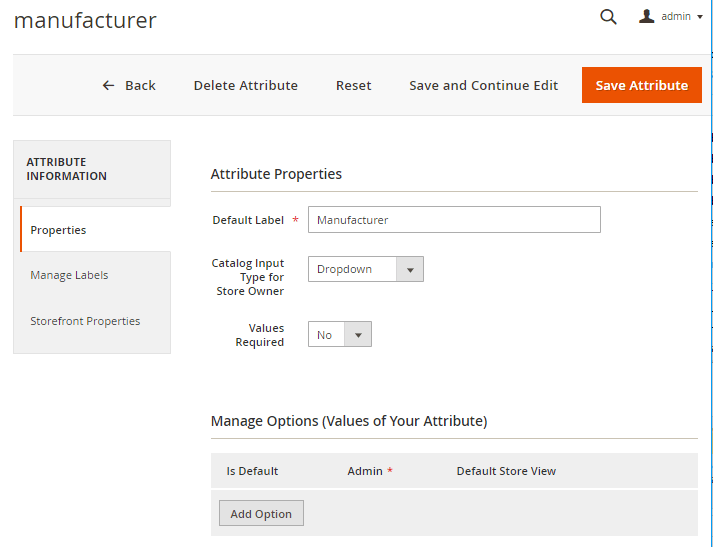The image size is (713, 547).
Task: Reset the attribute form
Action: pyautogui.click(x=353, y=86)
